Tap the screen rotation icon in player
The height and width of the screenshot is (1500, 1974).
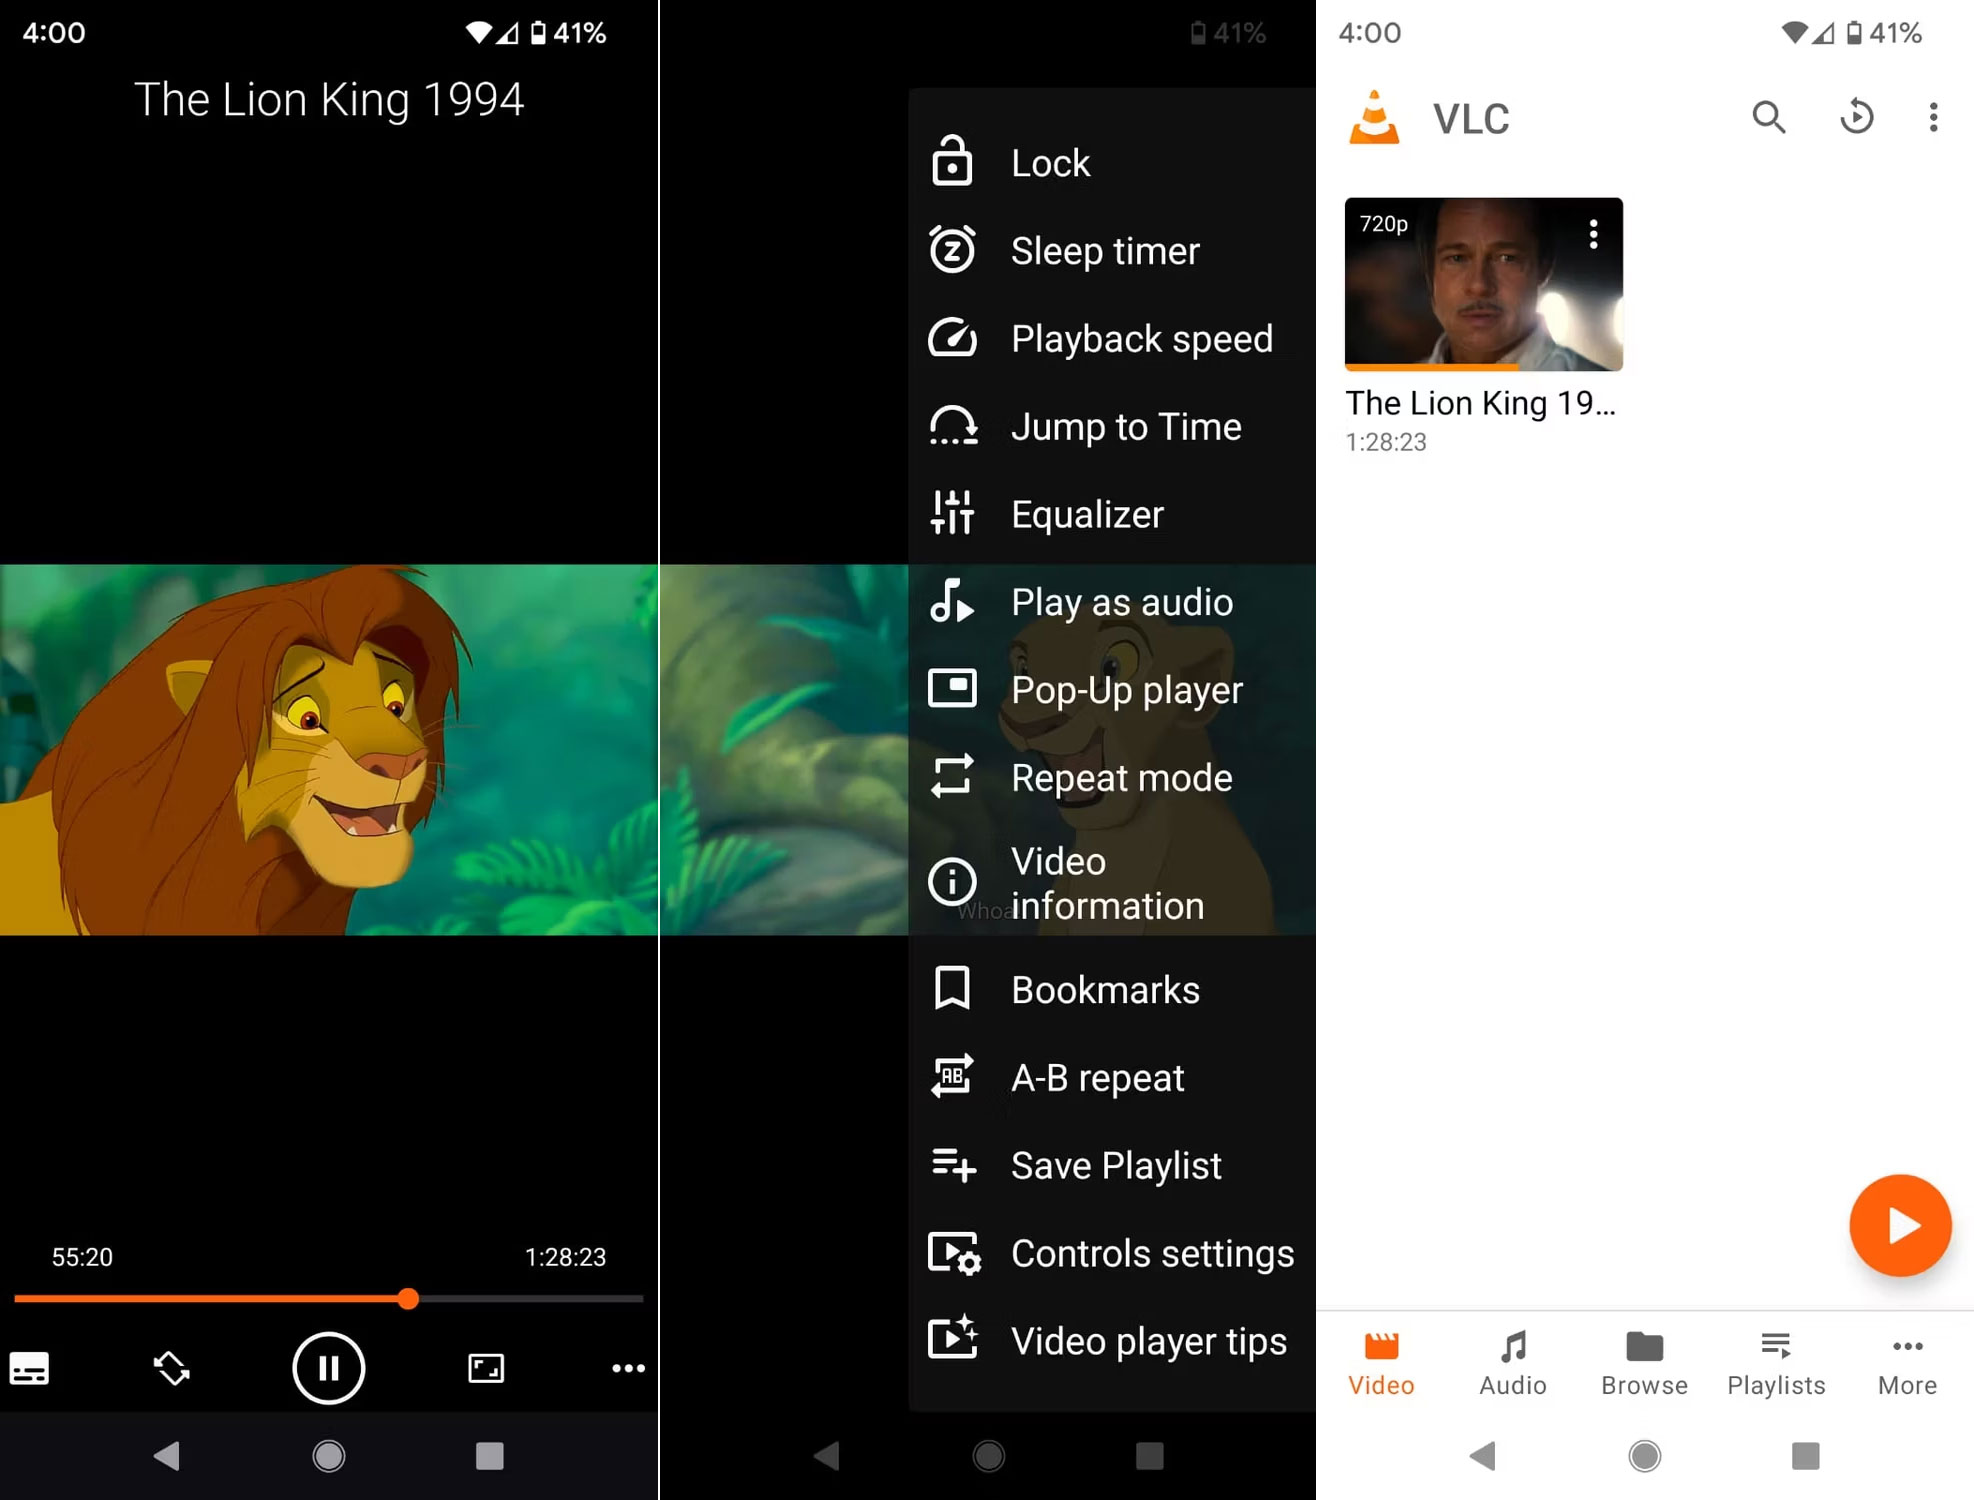point(171,1368)
